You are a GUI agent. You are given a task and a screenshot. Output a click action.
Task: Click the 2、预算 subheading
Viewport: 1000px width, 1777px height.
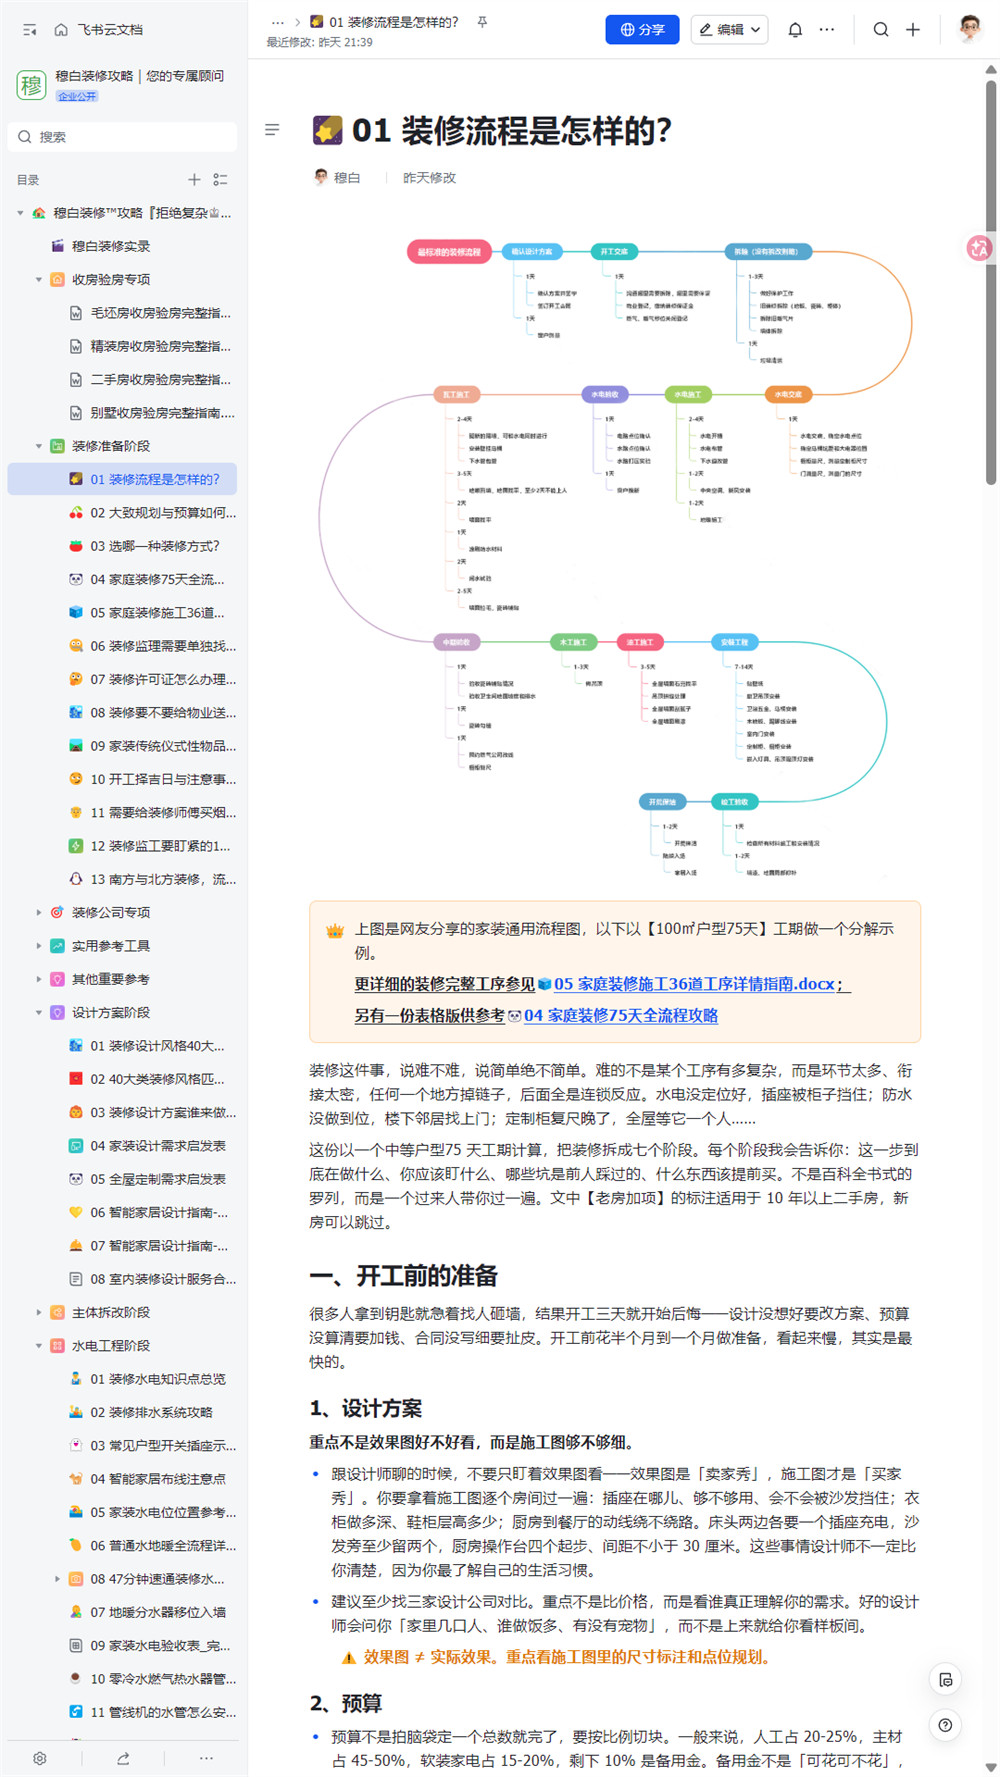click(x=346, y=1704)
